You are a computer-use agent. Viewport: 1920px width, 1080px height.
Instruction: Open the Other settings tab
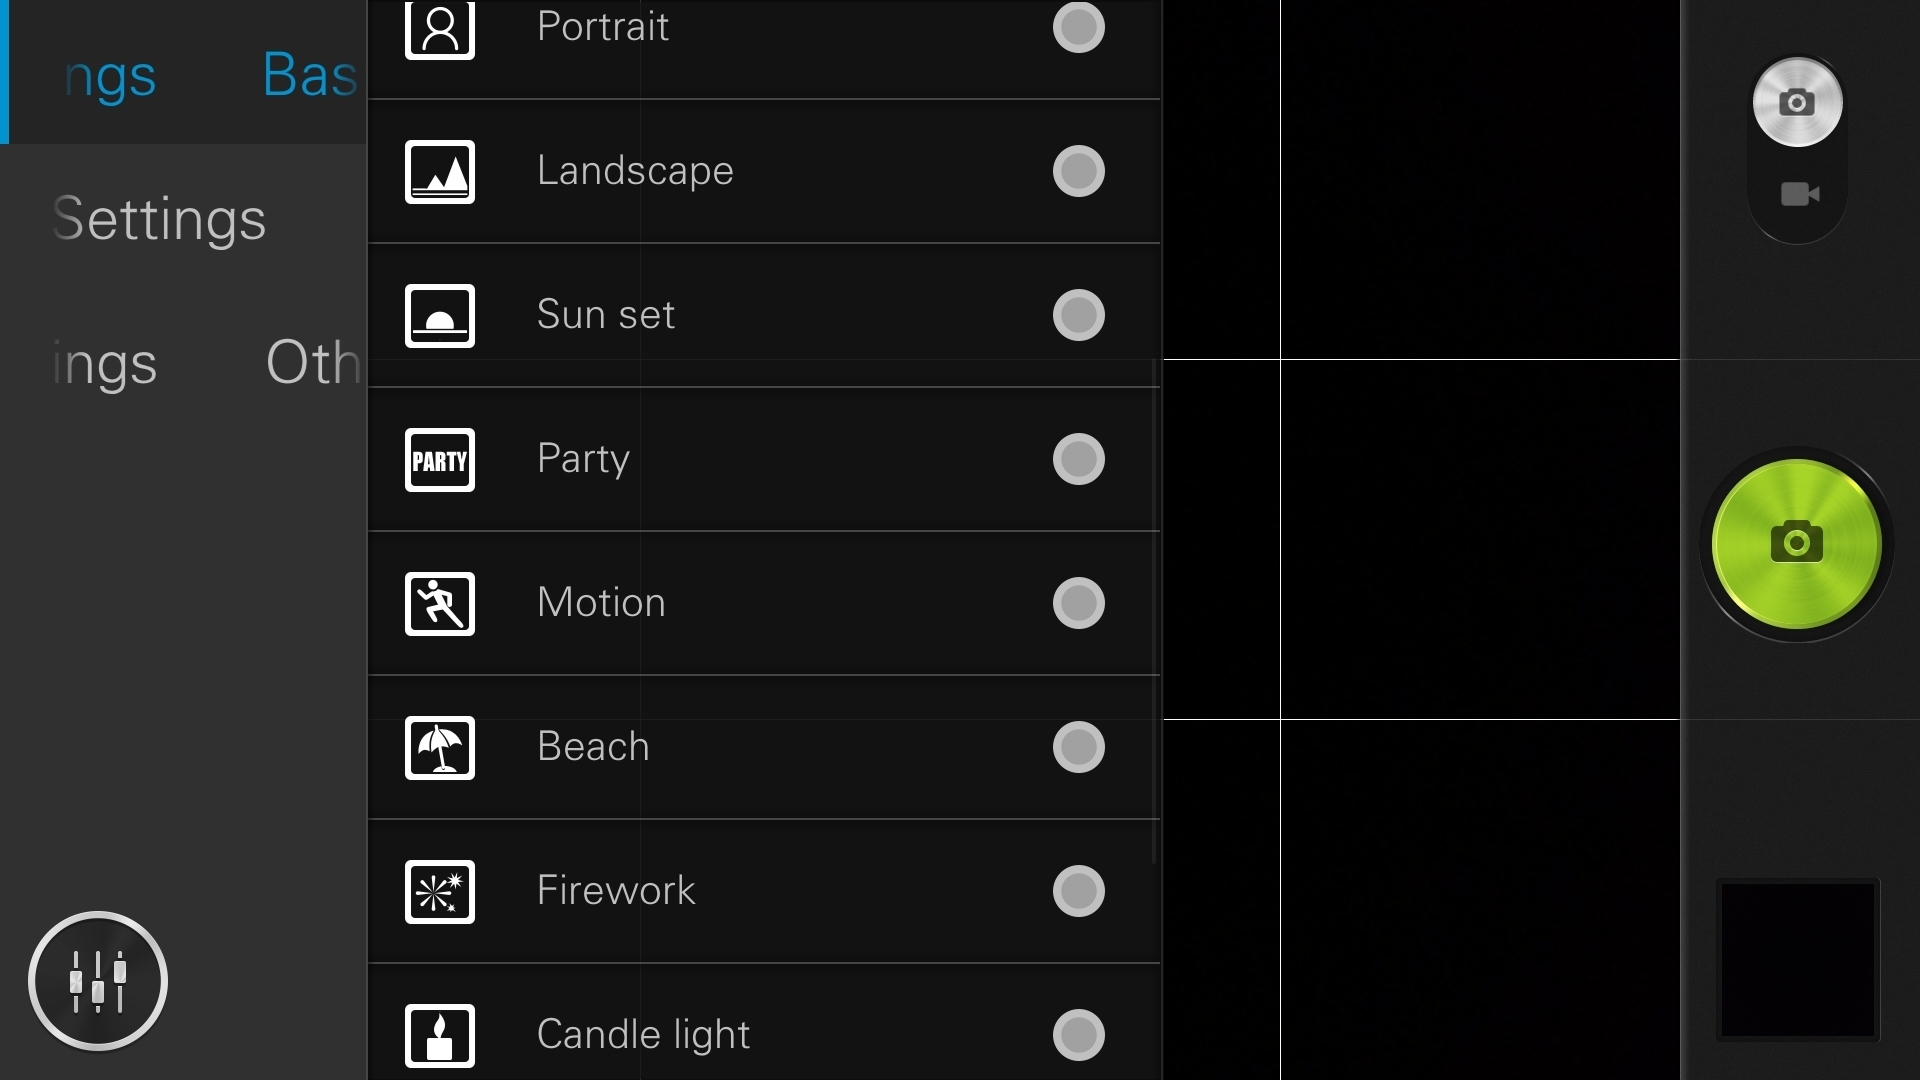312,362
